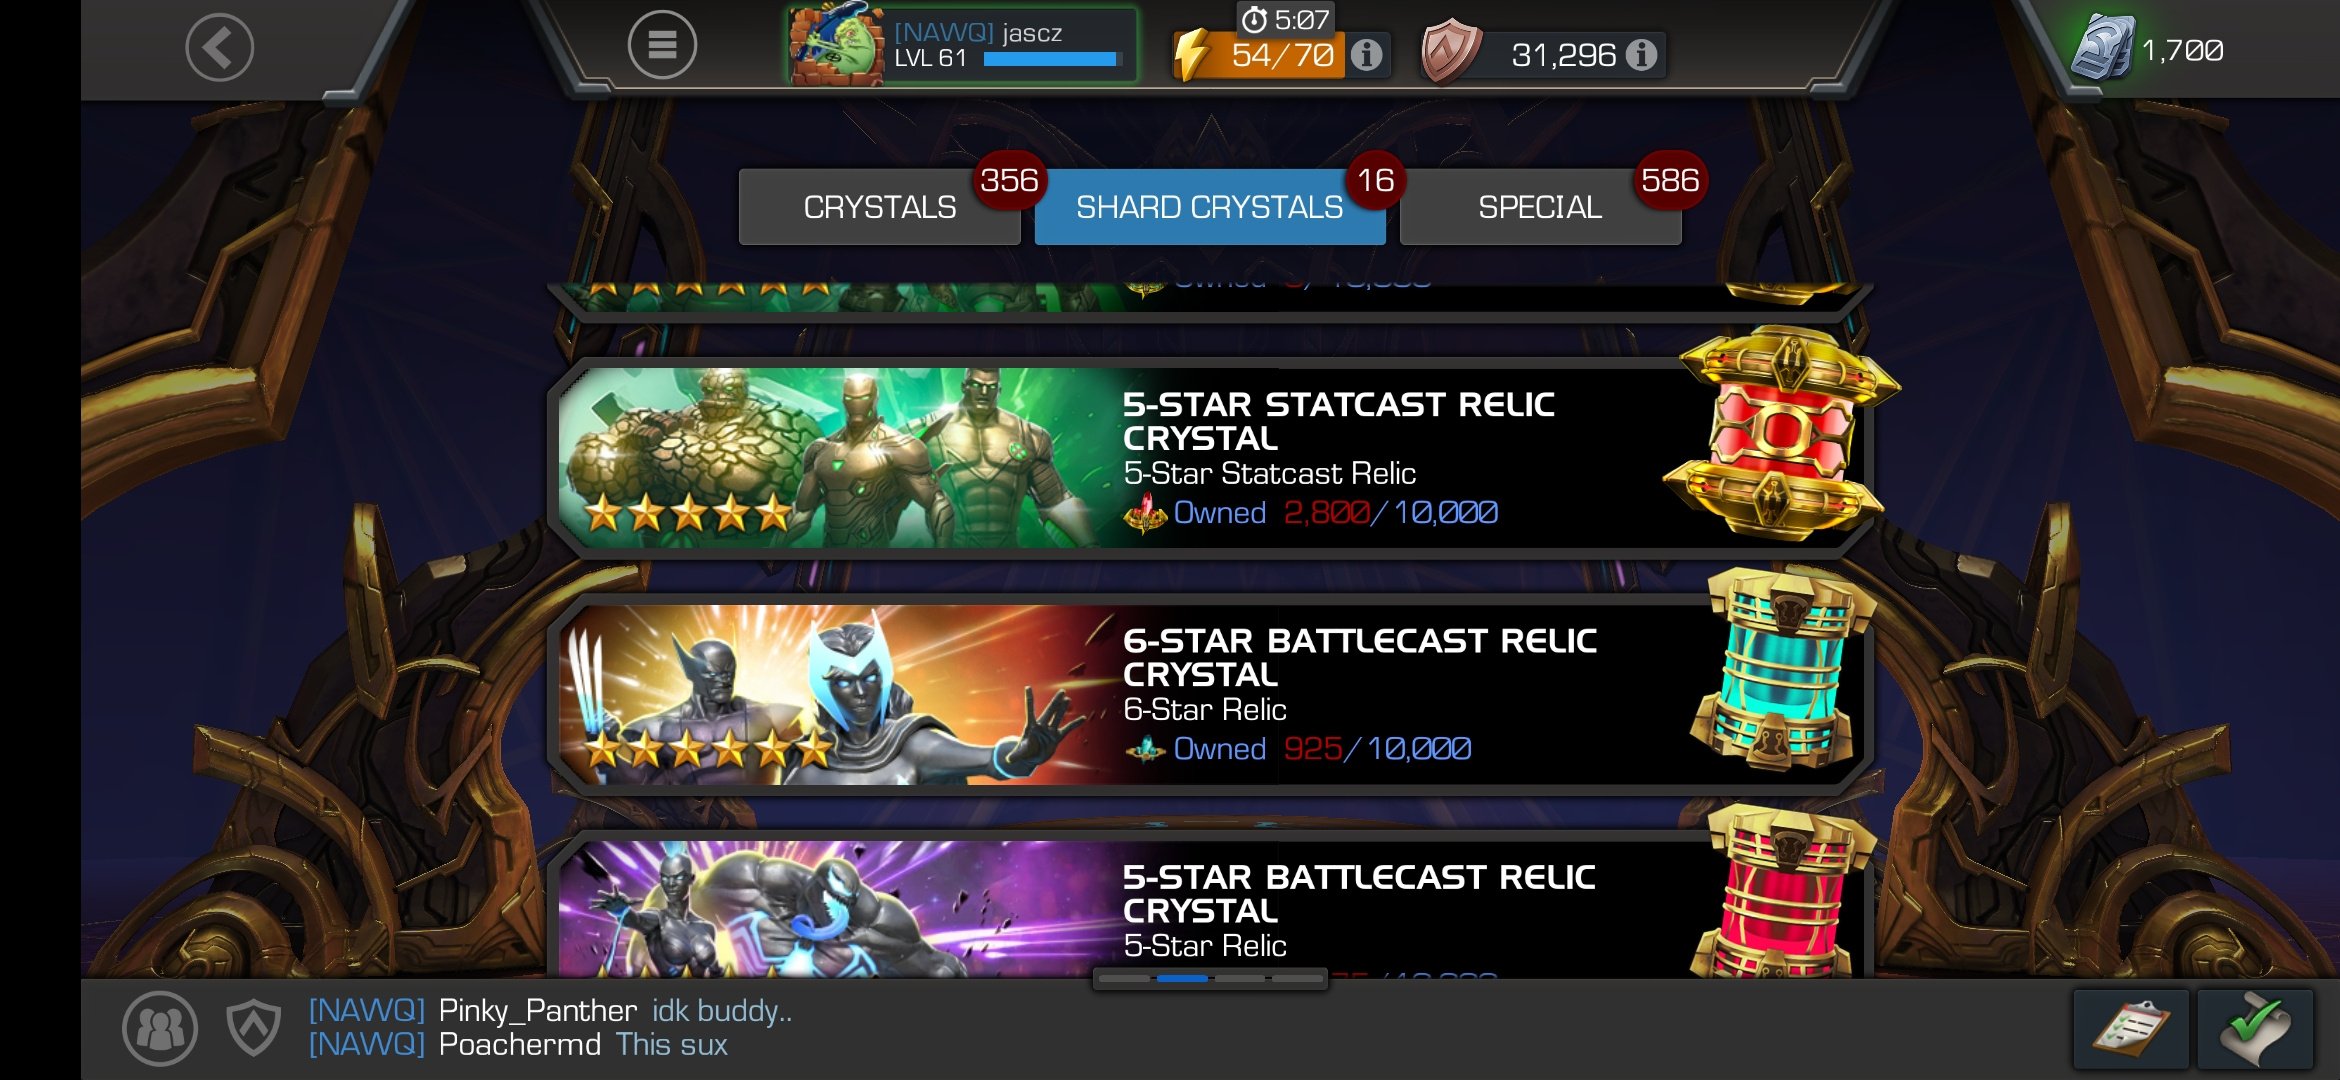Open jascz player profile panel
The image size is (2340, 1080).
coord(962,45)
